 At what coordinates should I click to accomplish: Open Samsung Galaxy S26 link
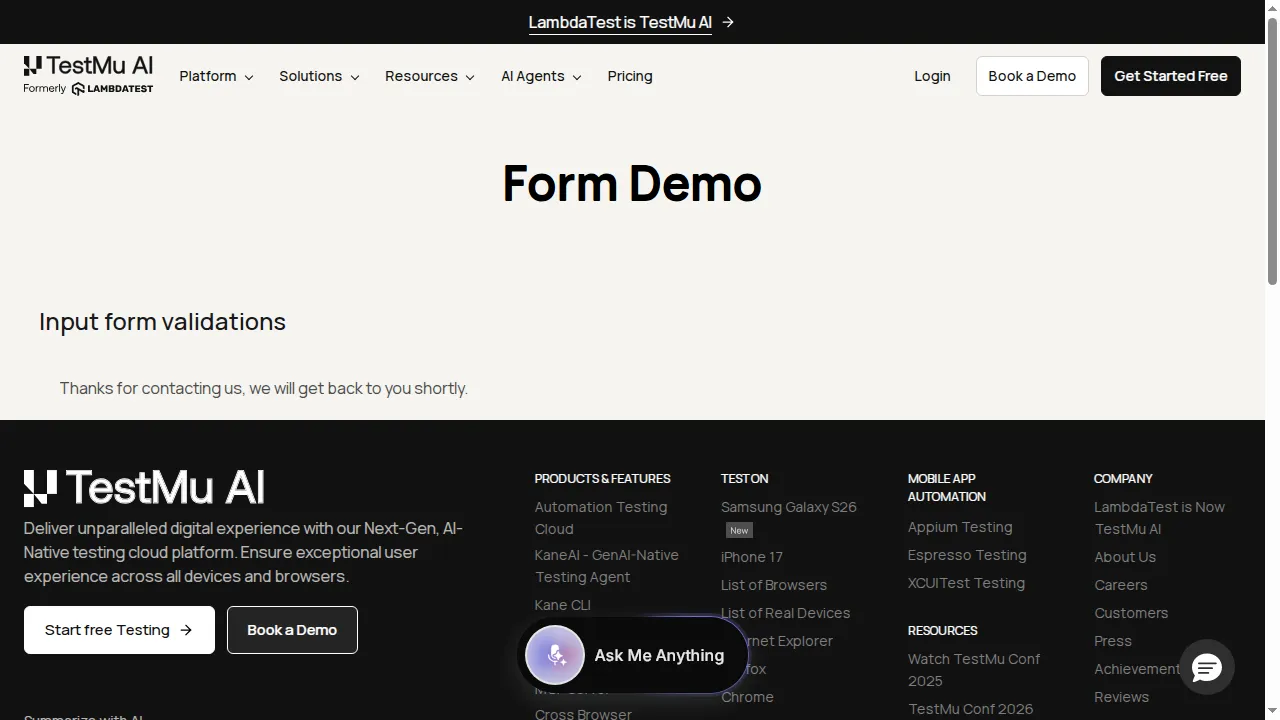point(789,507)
